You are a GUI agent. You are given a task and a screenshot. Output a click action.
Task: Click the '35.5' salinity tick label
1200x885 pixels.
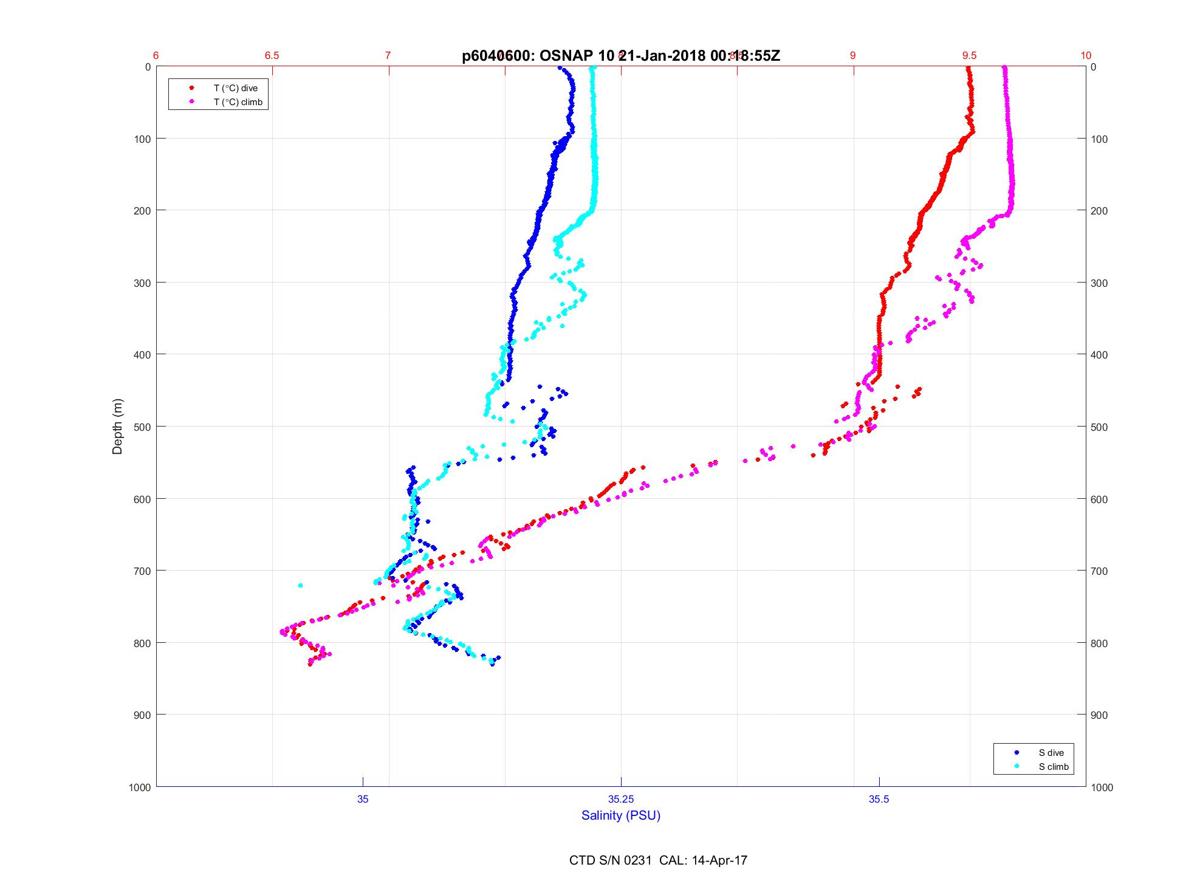pyautogui.click(x=879, y=799)
